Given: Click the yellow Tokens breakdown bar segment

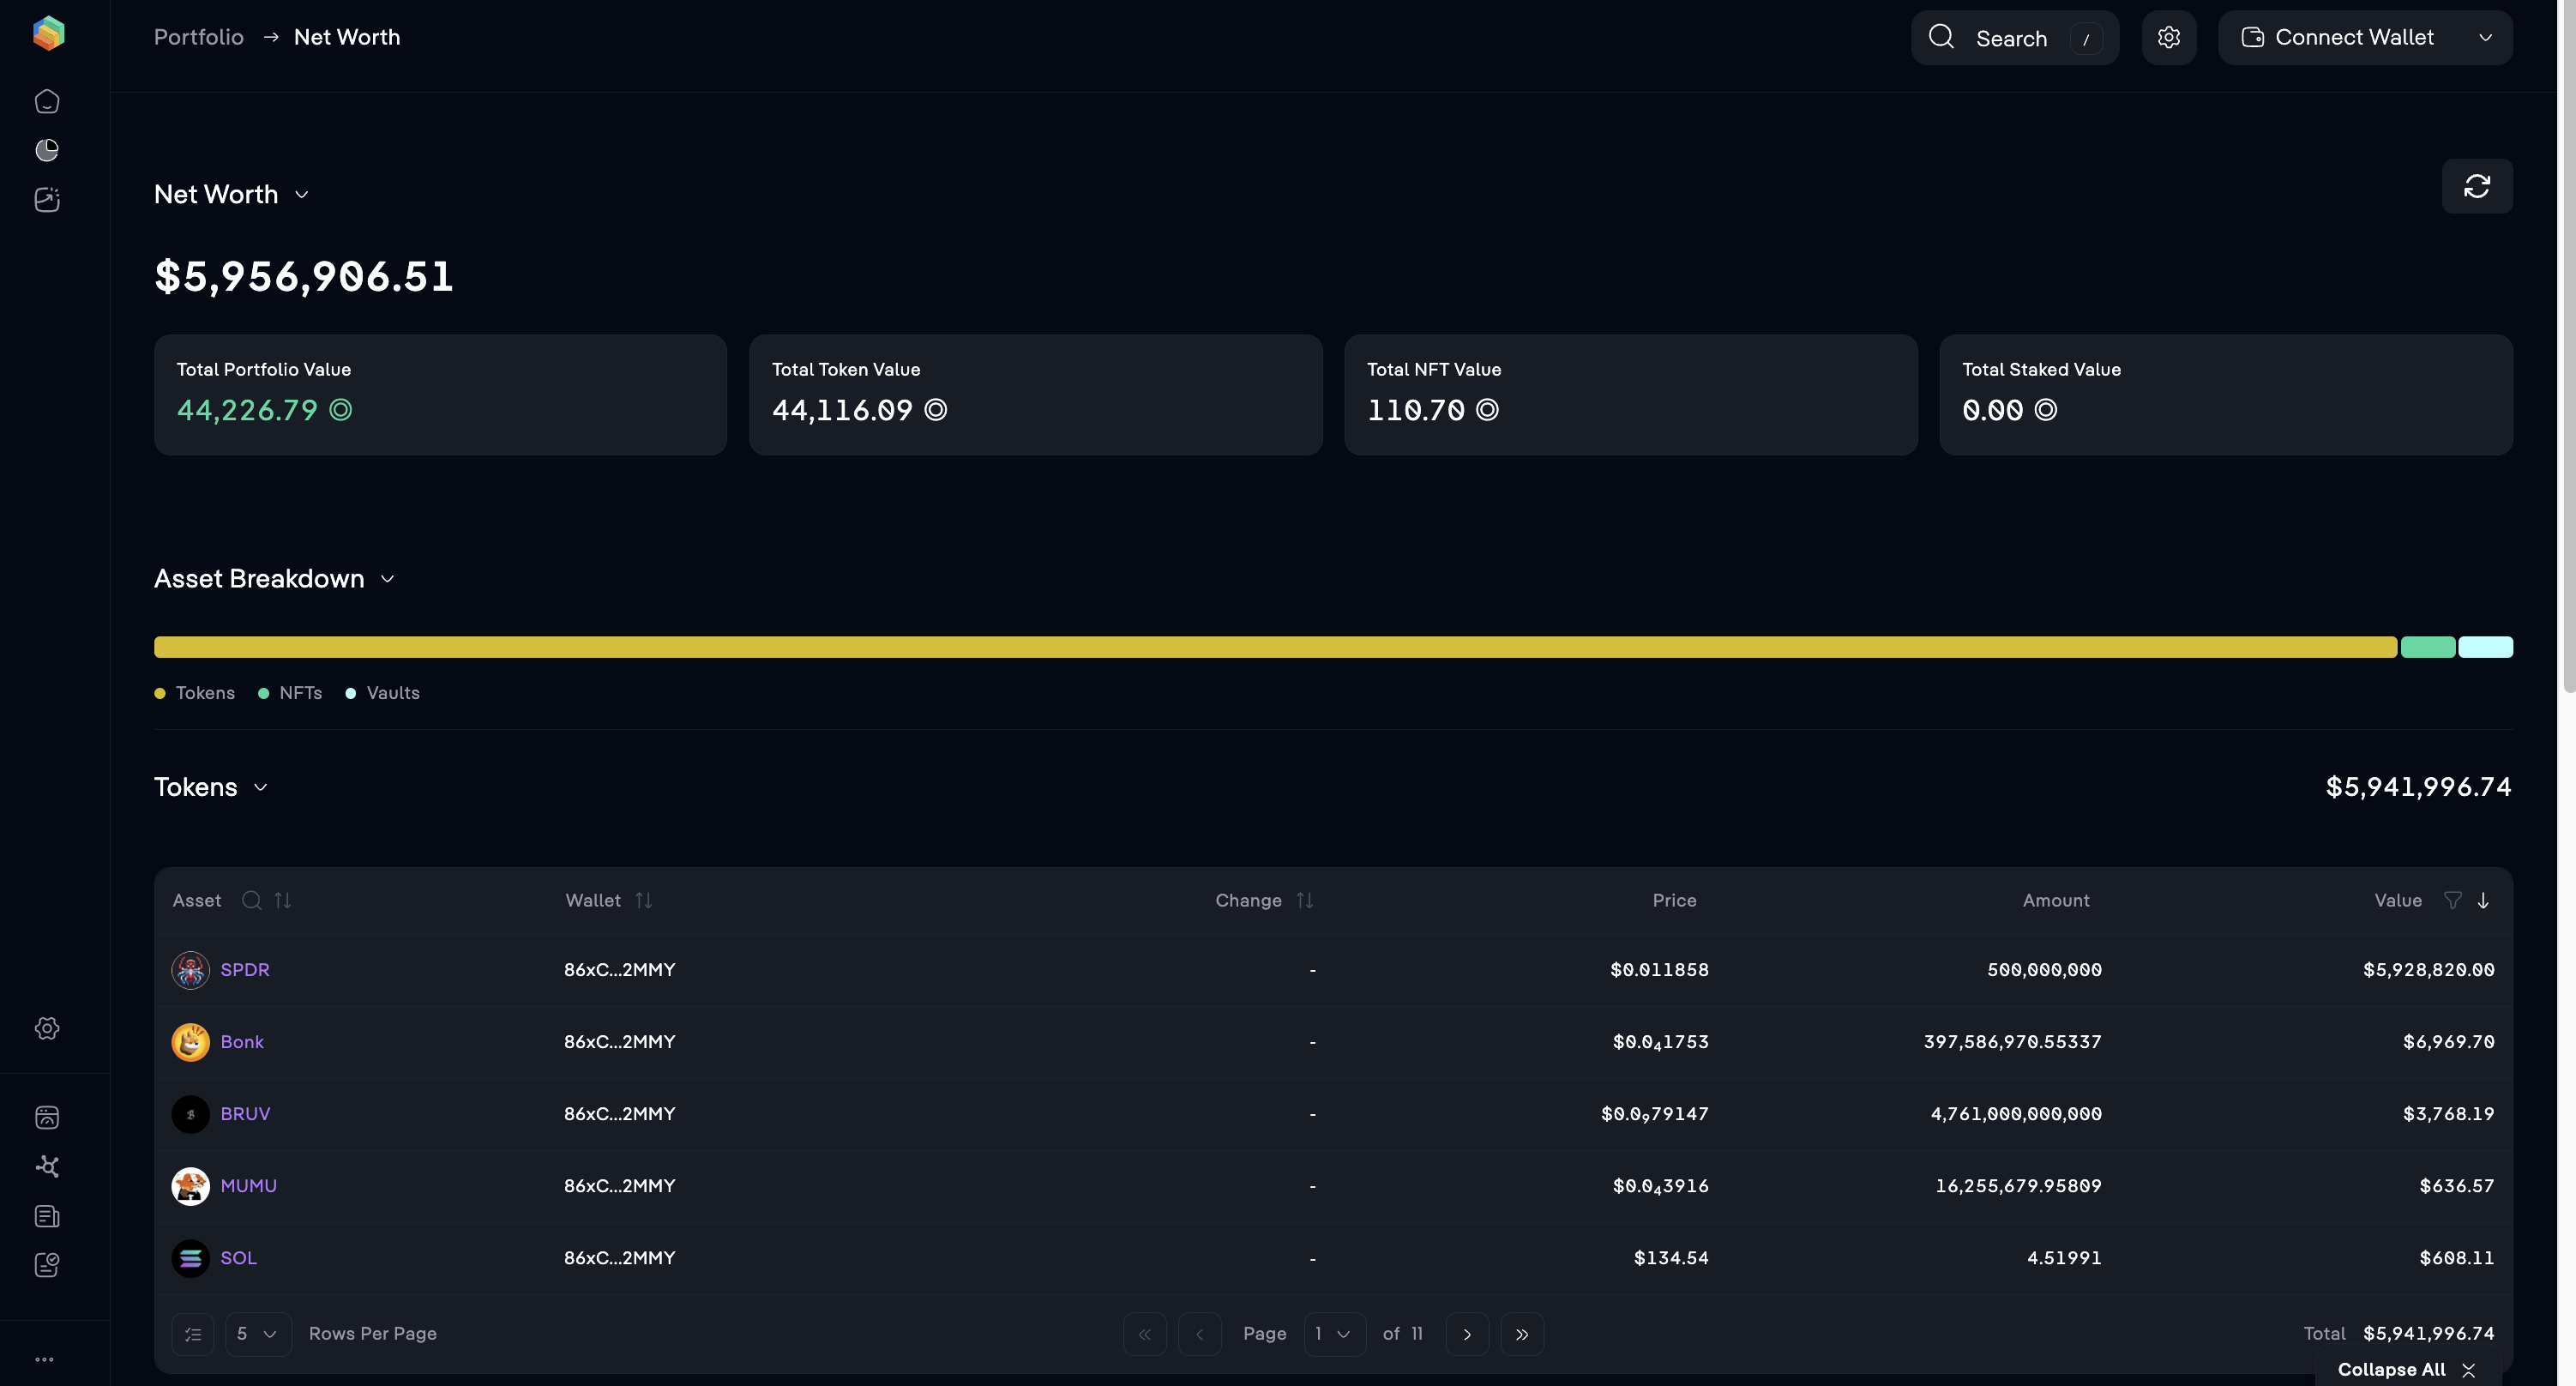Looking at the screenshot, I should pyautogui.click(x=1275, y=647).
